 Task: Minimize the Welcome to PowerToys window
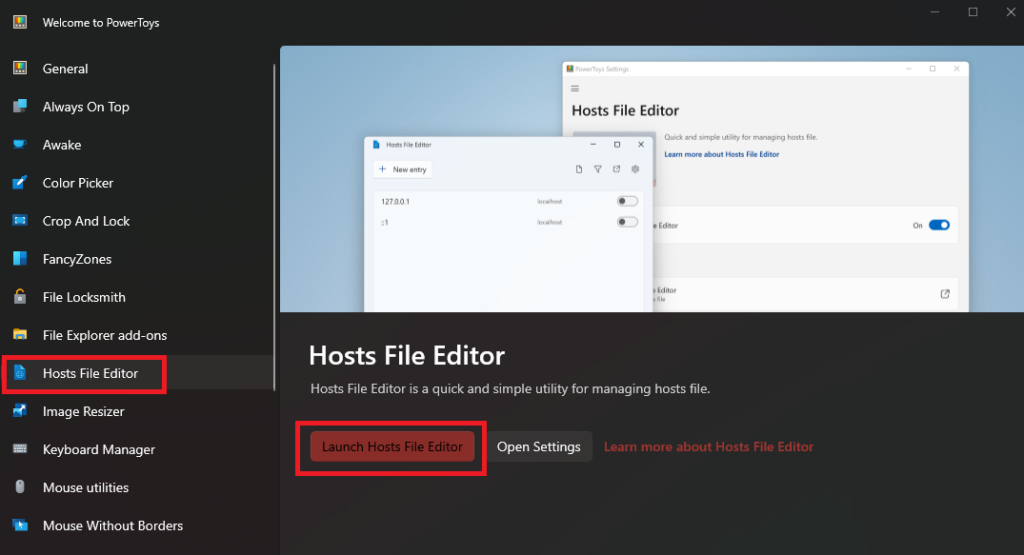935,12
